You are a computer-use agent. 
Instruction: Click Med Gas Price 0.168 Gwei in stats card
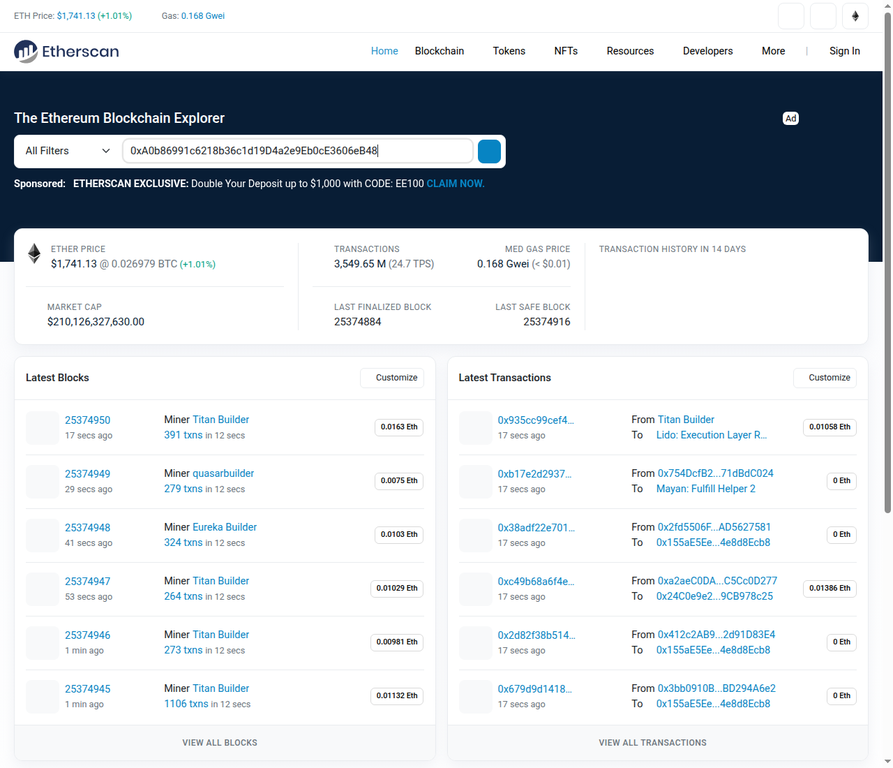pyautogui.click(x=503, y=264)
